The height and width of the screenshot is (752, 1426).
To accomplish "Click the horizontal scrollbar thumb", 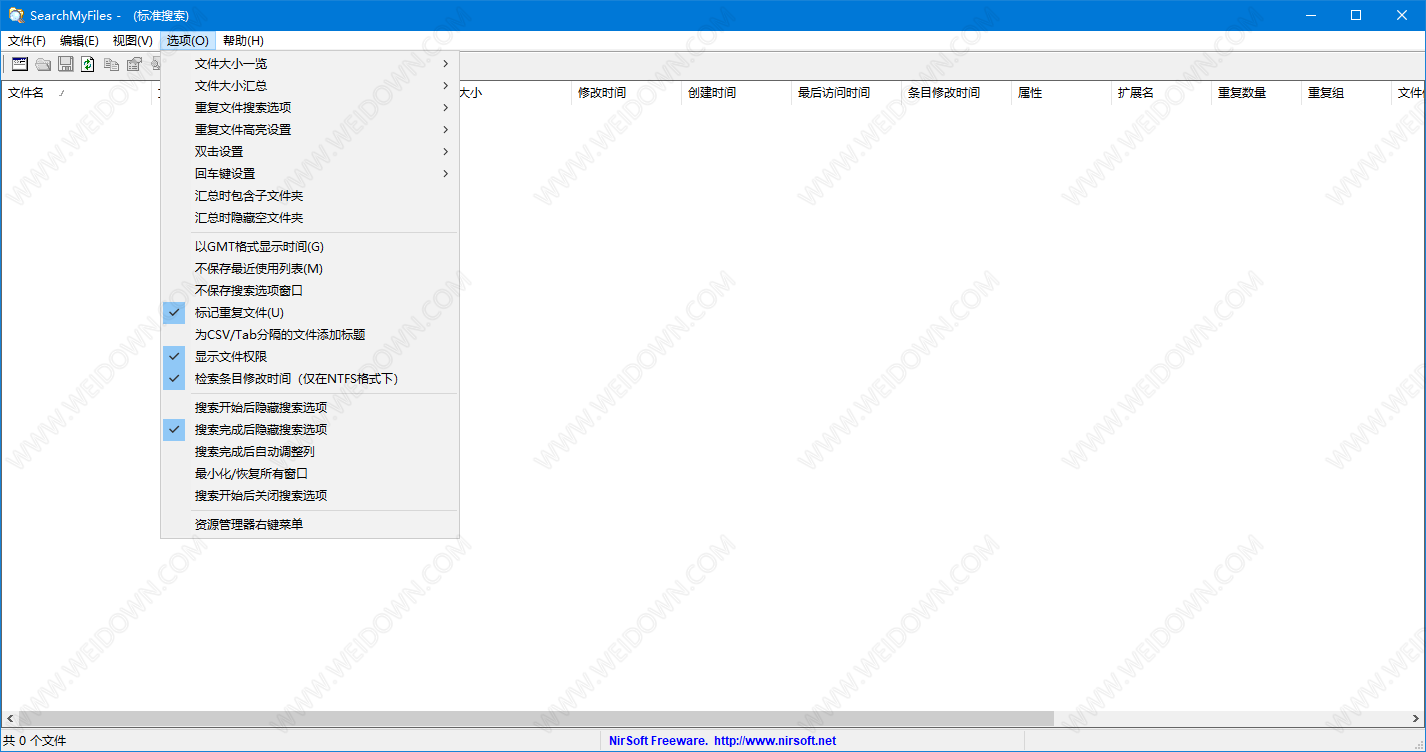I will click(x=535, y=718).
